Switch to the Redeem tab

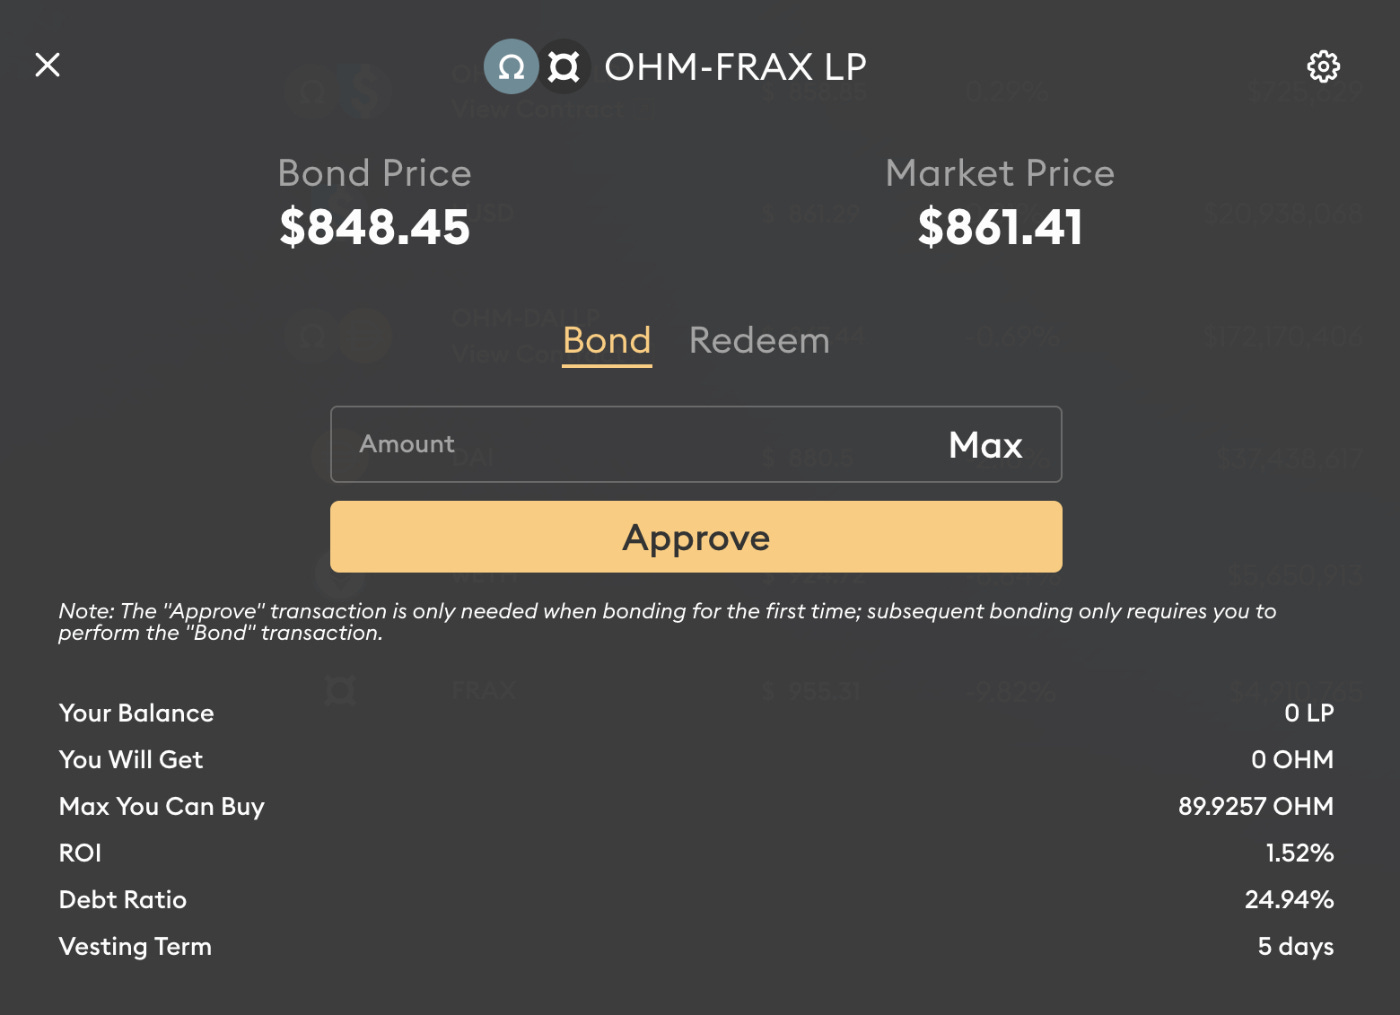(x=759, y=340)
